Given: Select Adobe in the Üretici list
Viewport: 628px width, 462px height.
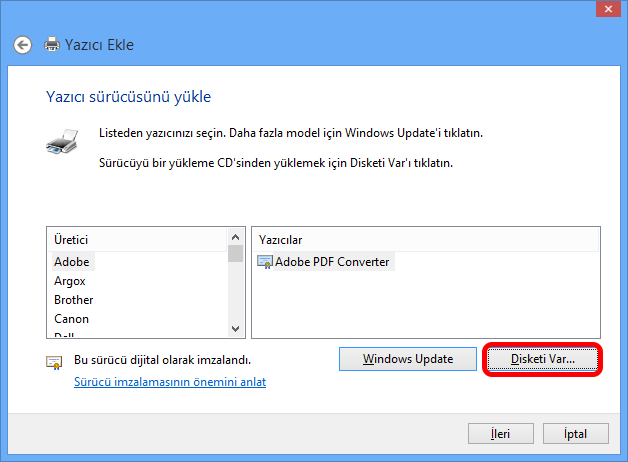Looking at the screenshot, I should tap(72, 262).
